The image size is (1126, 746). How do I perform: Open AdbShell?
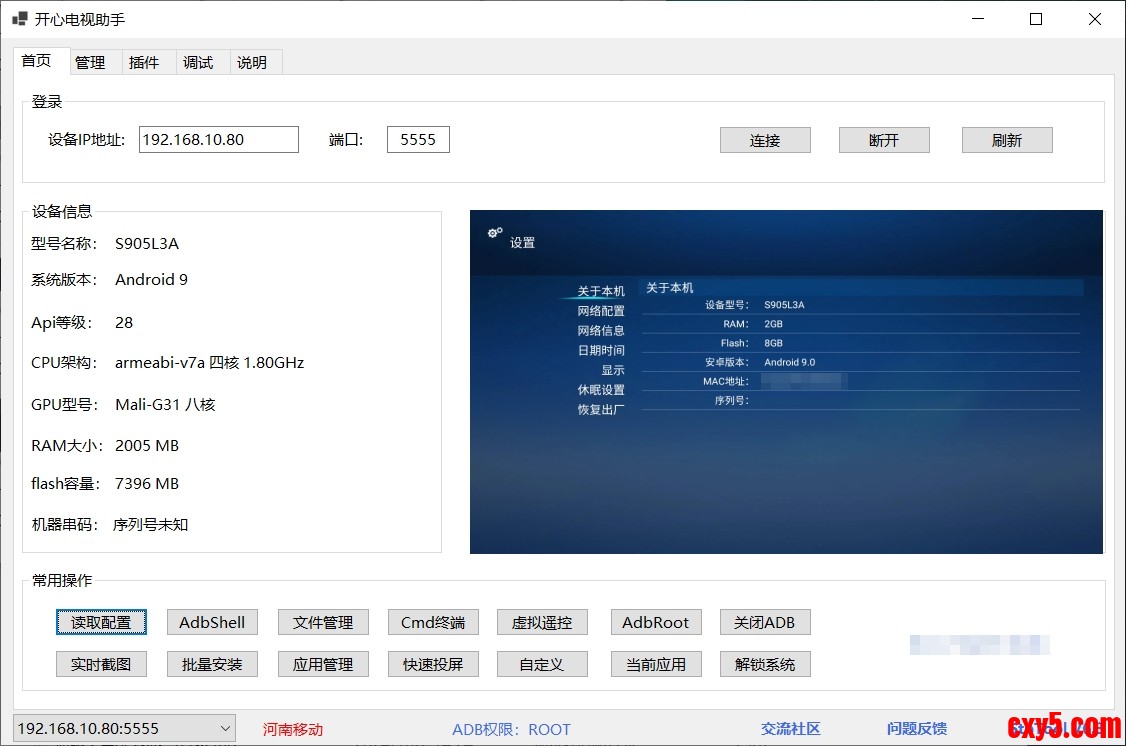click(x=212, y=622)
